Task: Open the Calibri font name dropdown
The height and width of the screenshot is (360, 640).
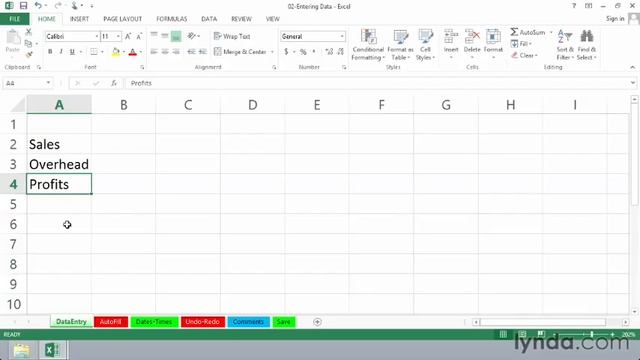Action: [97, 36]
